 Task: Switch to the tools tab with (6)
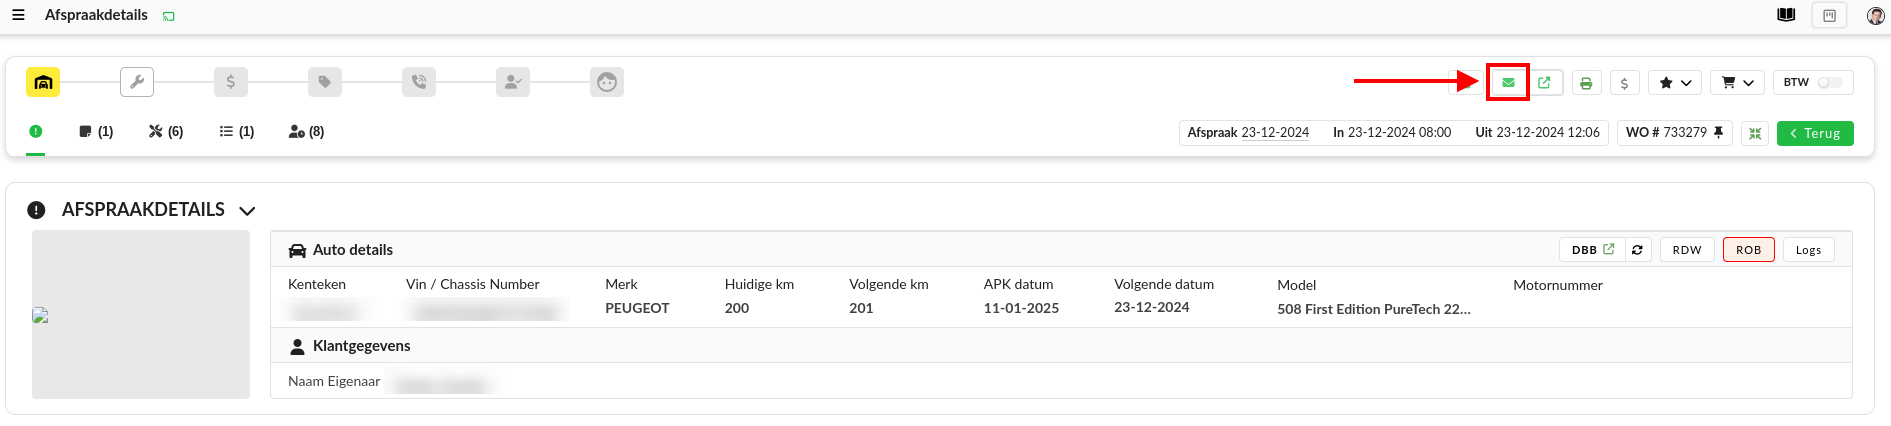click(x=166, y=132)
